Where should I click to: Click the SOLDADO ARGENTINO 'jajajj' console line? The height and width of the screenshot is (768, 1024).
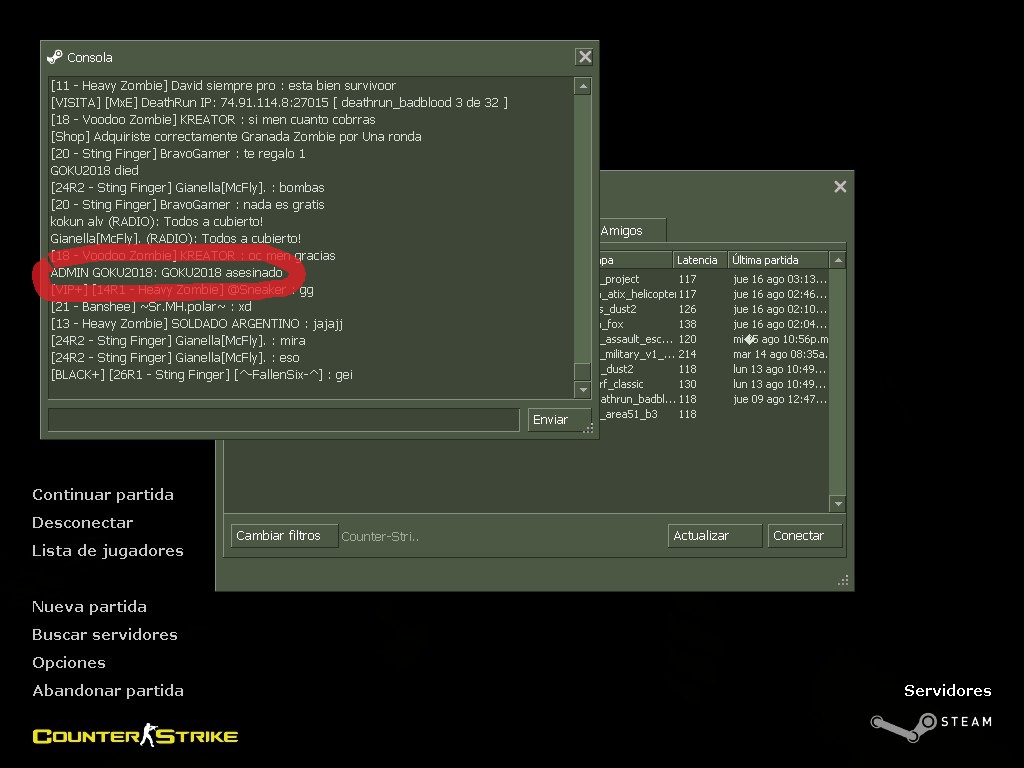[x=197, y=323]
